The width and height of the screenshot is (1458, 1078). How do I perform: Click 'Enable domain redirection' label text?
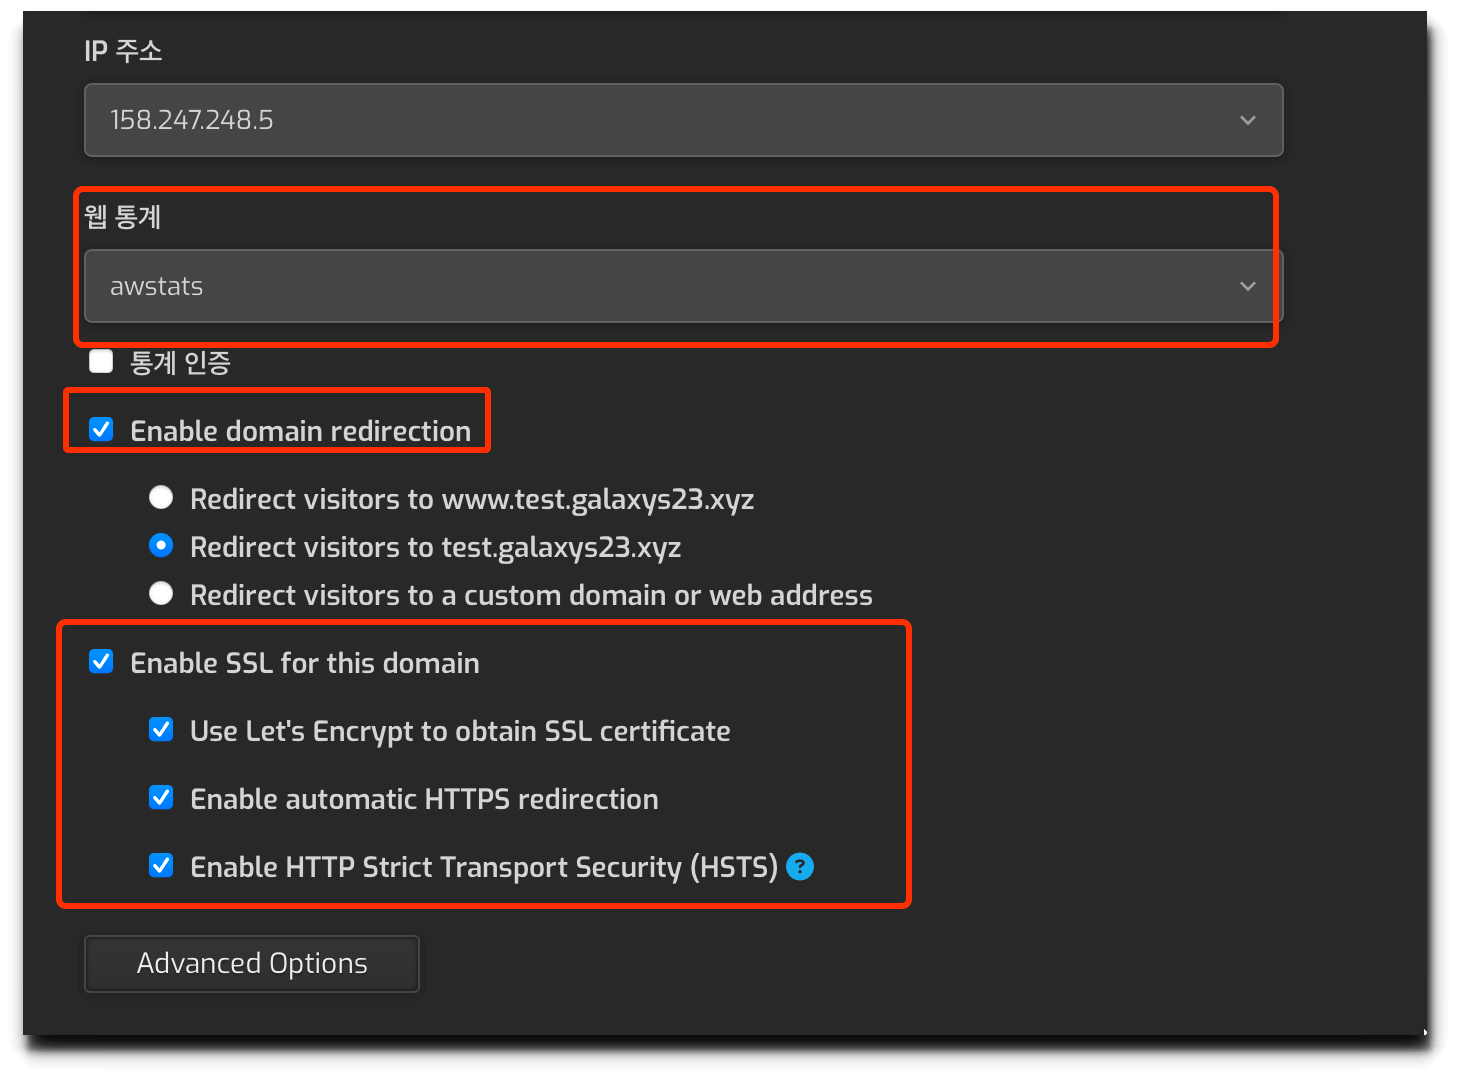(x=301, y=431)
